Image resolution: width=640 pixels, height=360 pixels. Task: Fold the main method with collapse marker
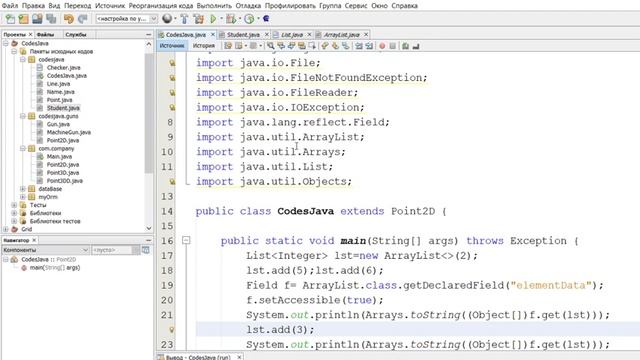[186, 241]
